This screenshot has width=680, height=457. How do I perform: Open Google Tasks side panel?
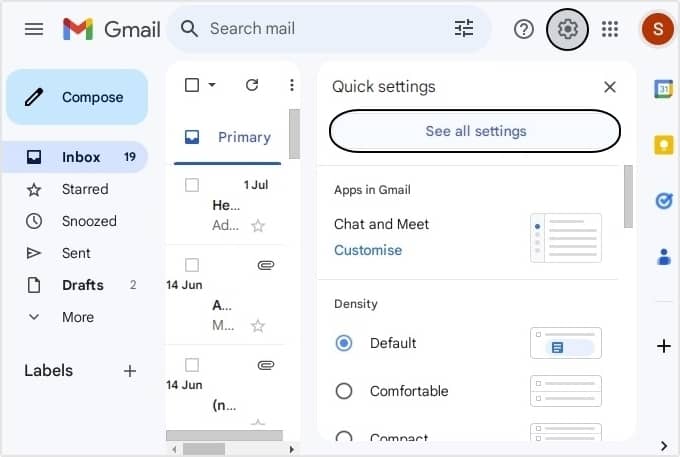[664, 201]
